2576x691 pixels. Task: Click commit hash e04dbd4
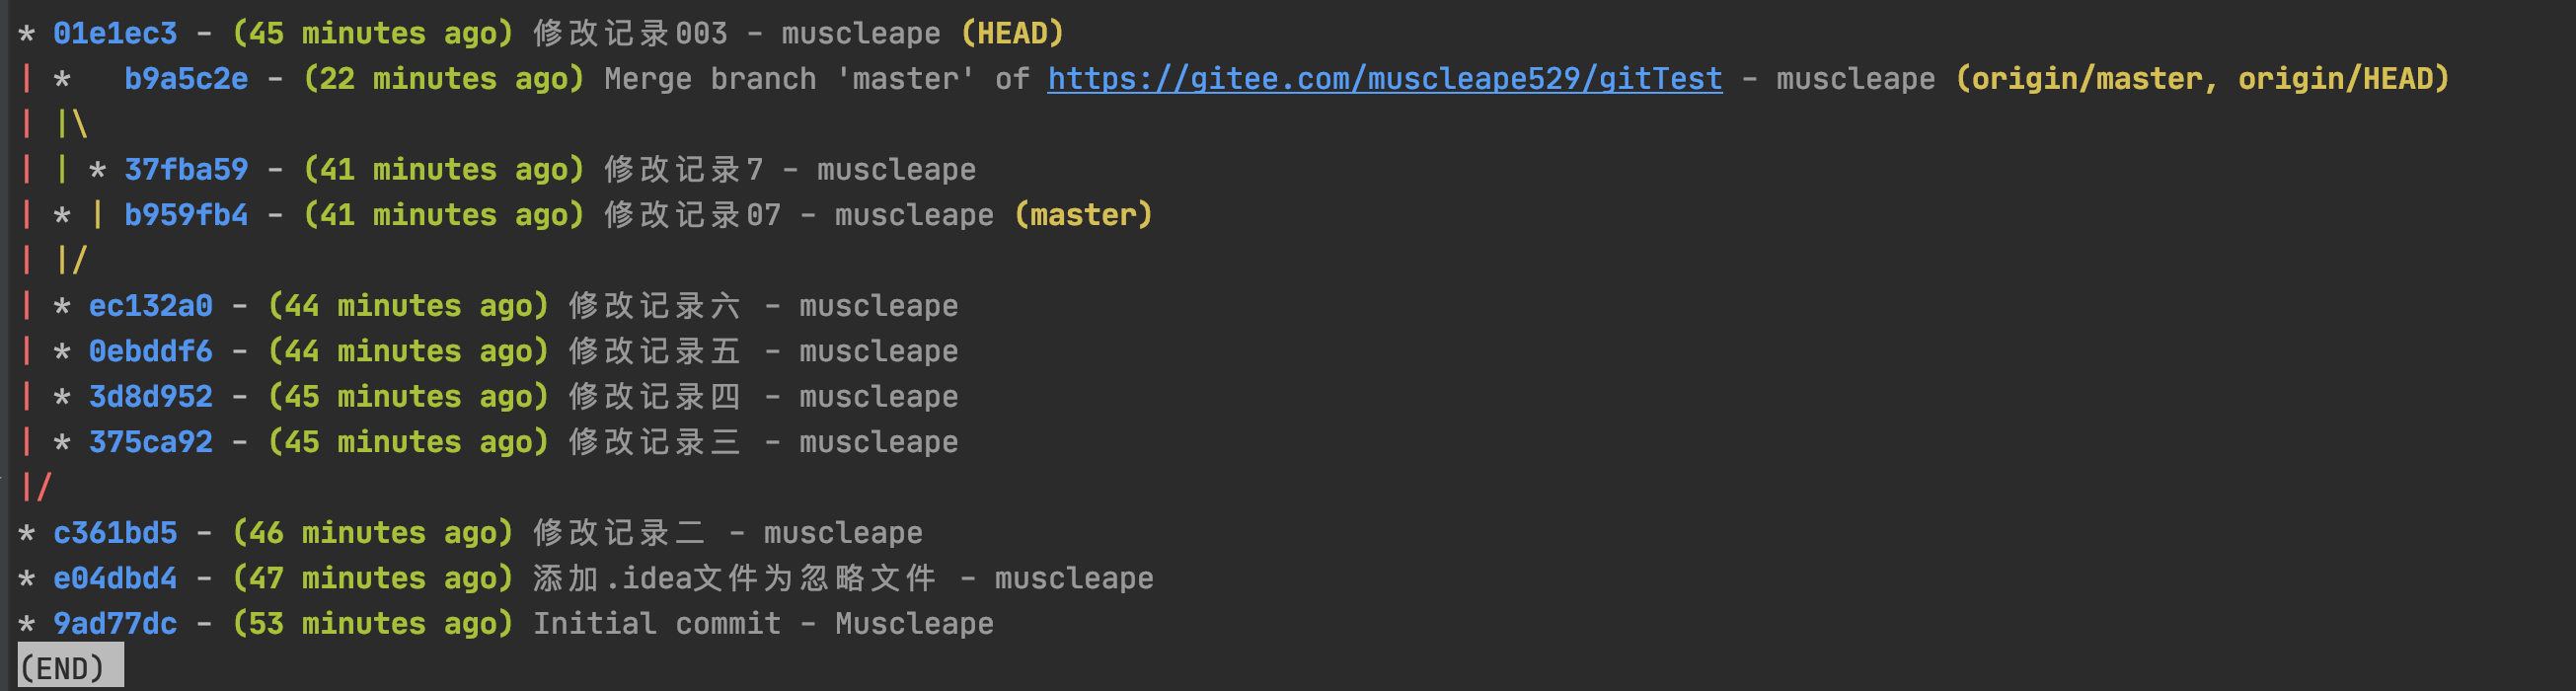pyautogui.click(x=115, y=578)
